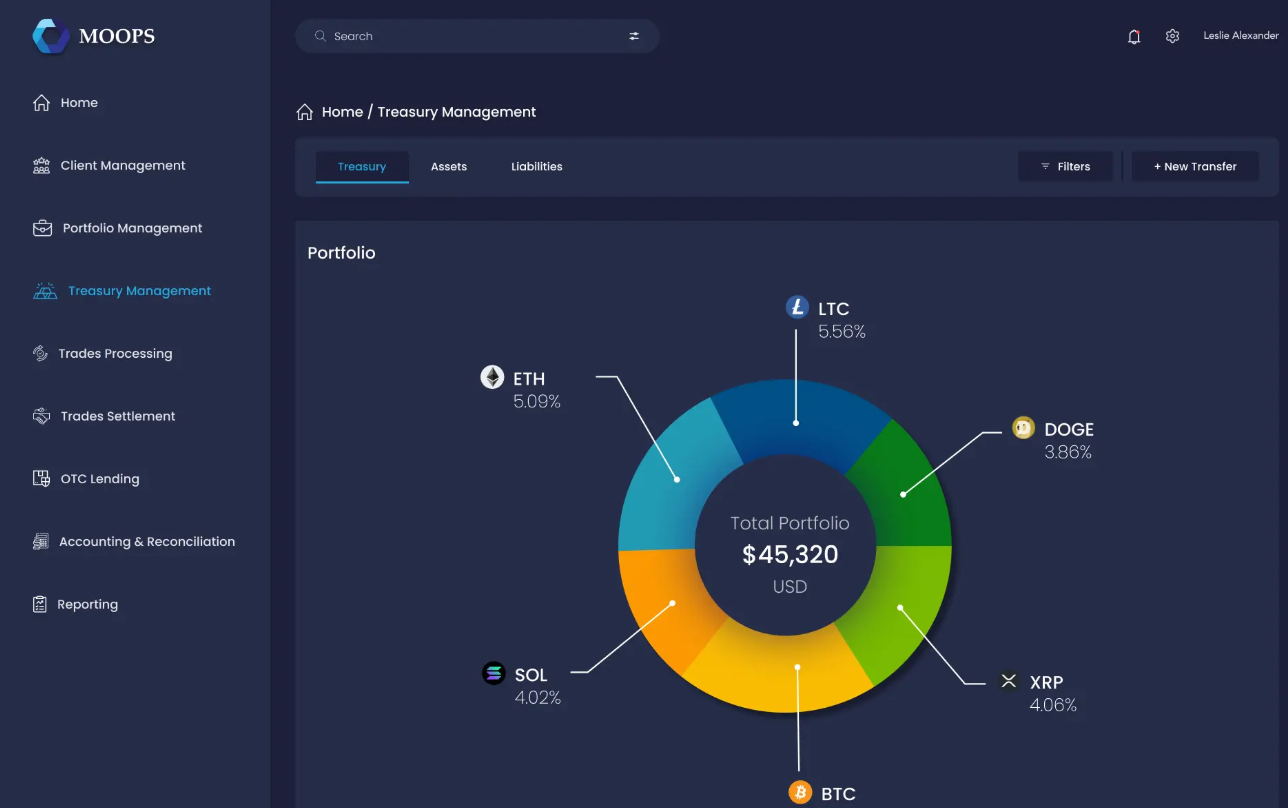Viewport: 1288px width, 808px height.
Task: Open the notifications bell
Action: 1134,36
